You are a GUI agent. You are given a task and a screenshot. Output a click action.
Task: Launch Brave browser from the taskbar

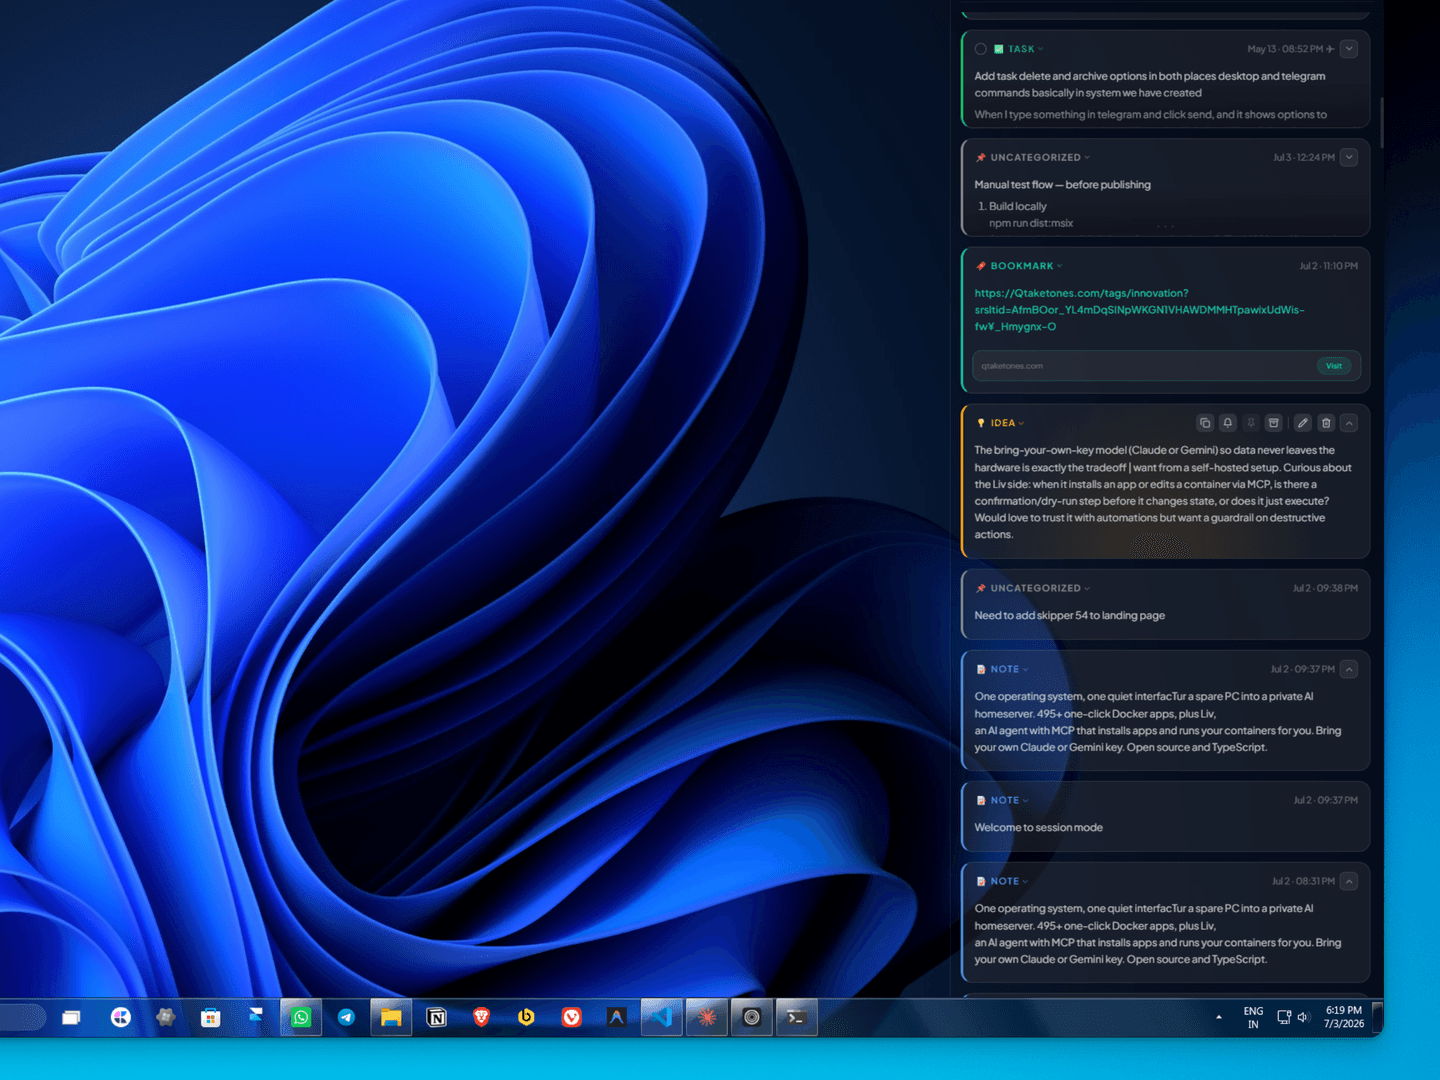[x=481, y=1018]
